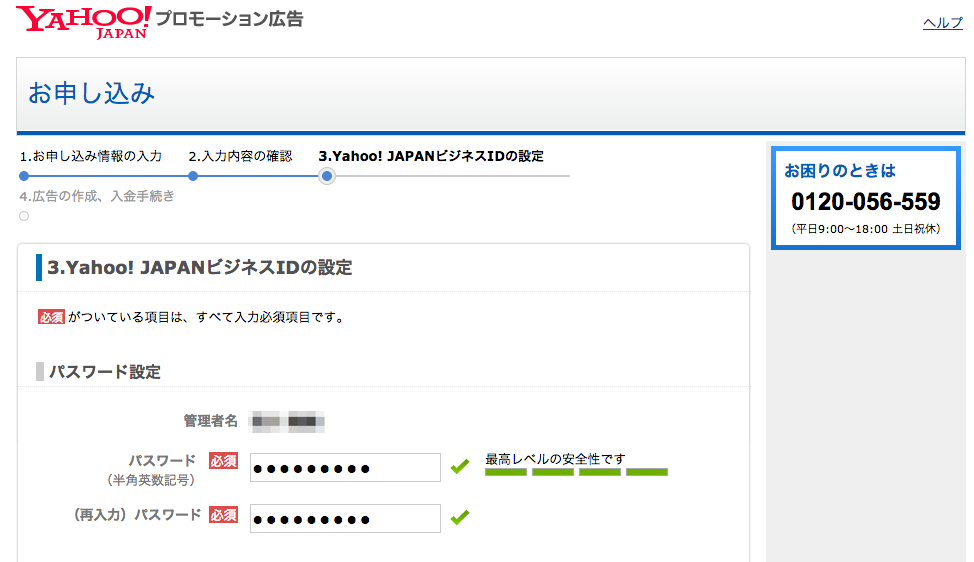Click the Yahoo! JAPAN logo
Image resolution: width=974 pixels, height=562 pixels.
pyautogui.click(x=83, y=22)
